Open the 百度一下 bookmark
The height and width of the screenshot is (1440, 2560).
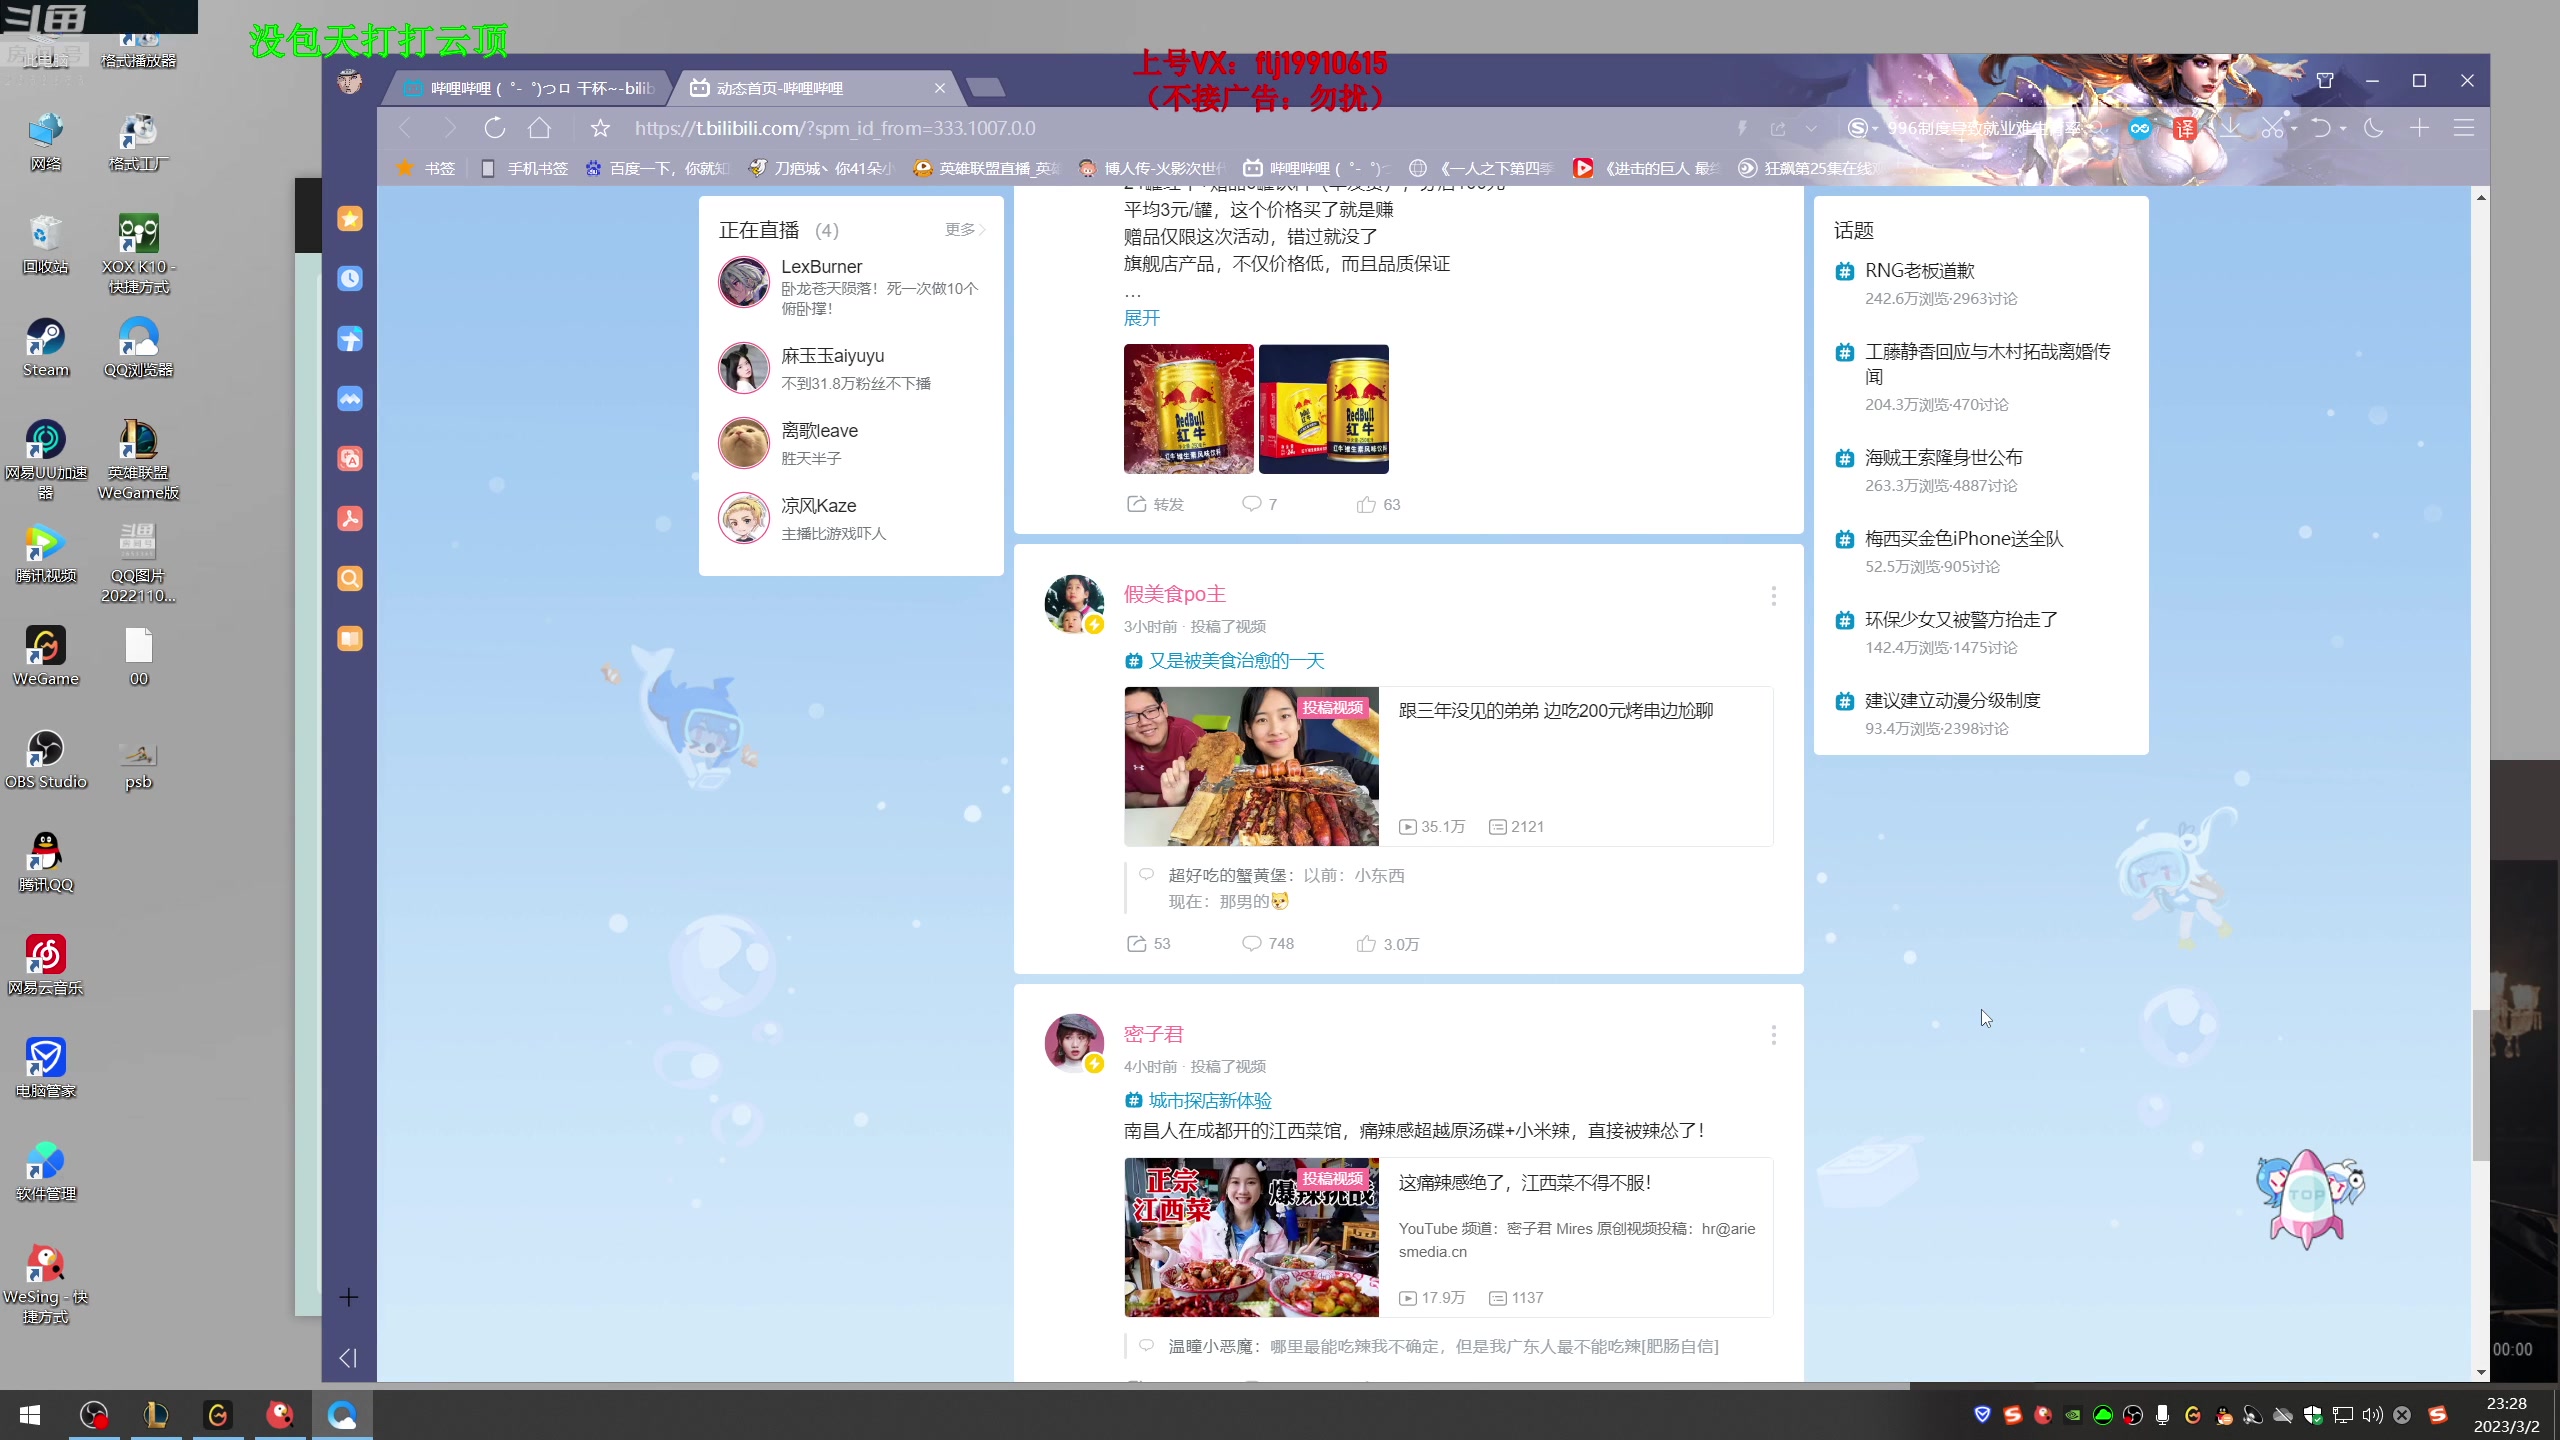coord(658,168)
